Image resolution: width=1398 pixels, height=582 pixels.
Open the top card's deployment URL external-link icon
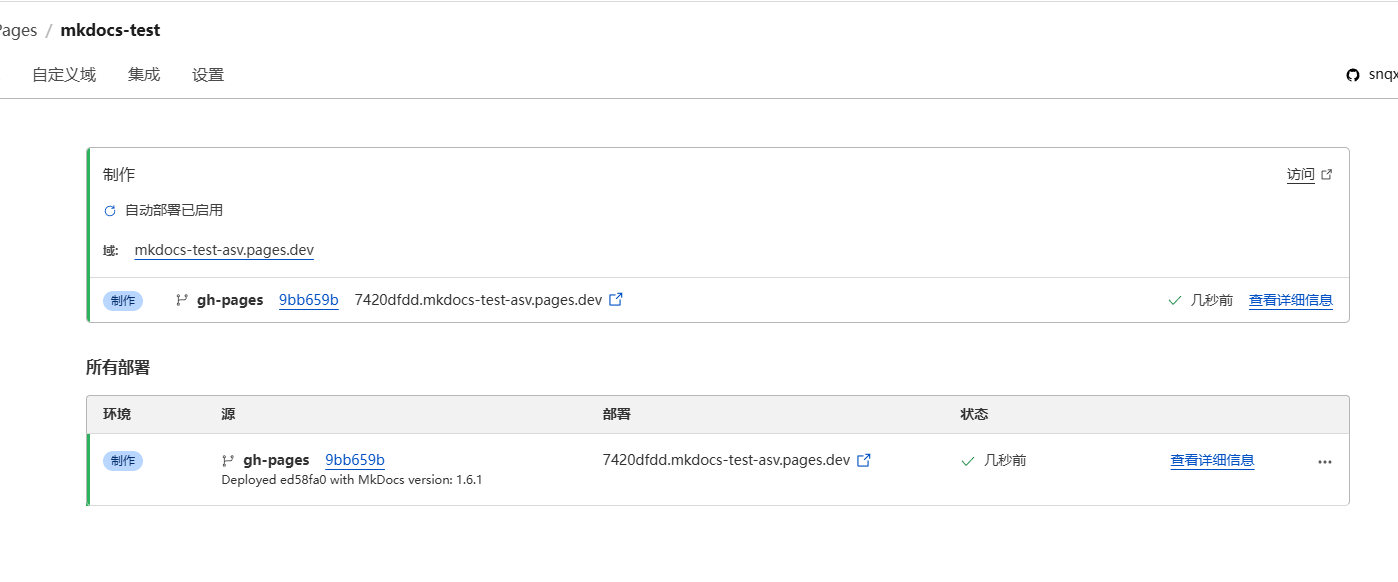(x=616, y=299)
